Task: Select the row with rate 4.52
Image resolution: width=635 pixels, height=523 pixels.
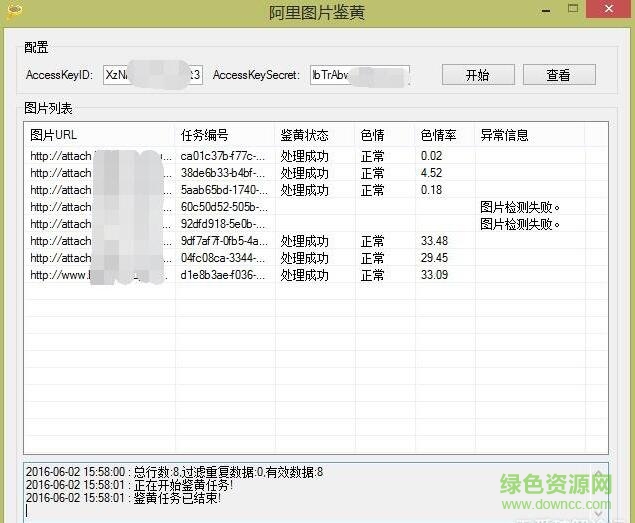Action: point(432,173)
